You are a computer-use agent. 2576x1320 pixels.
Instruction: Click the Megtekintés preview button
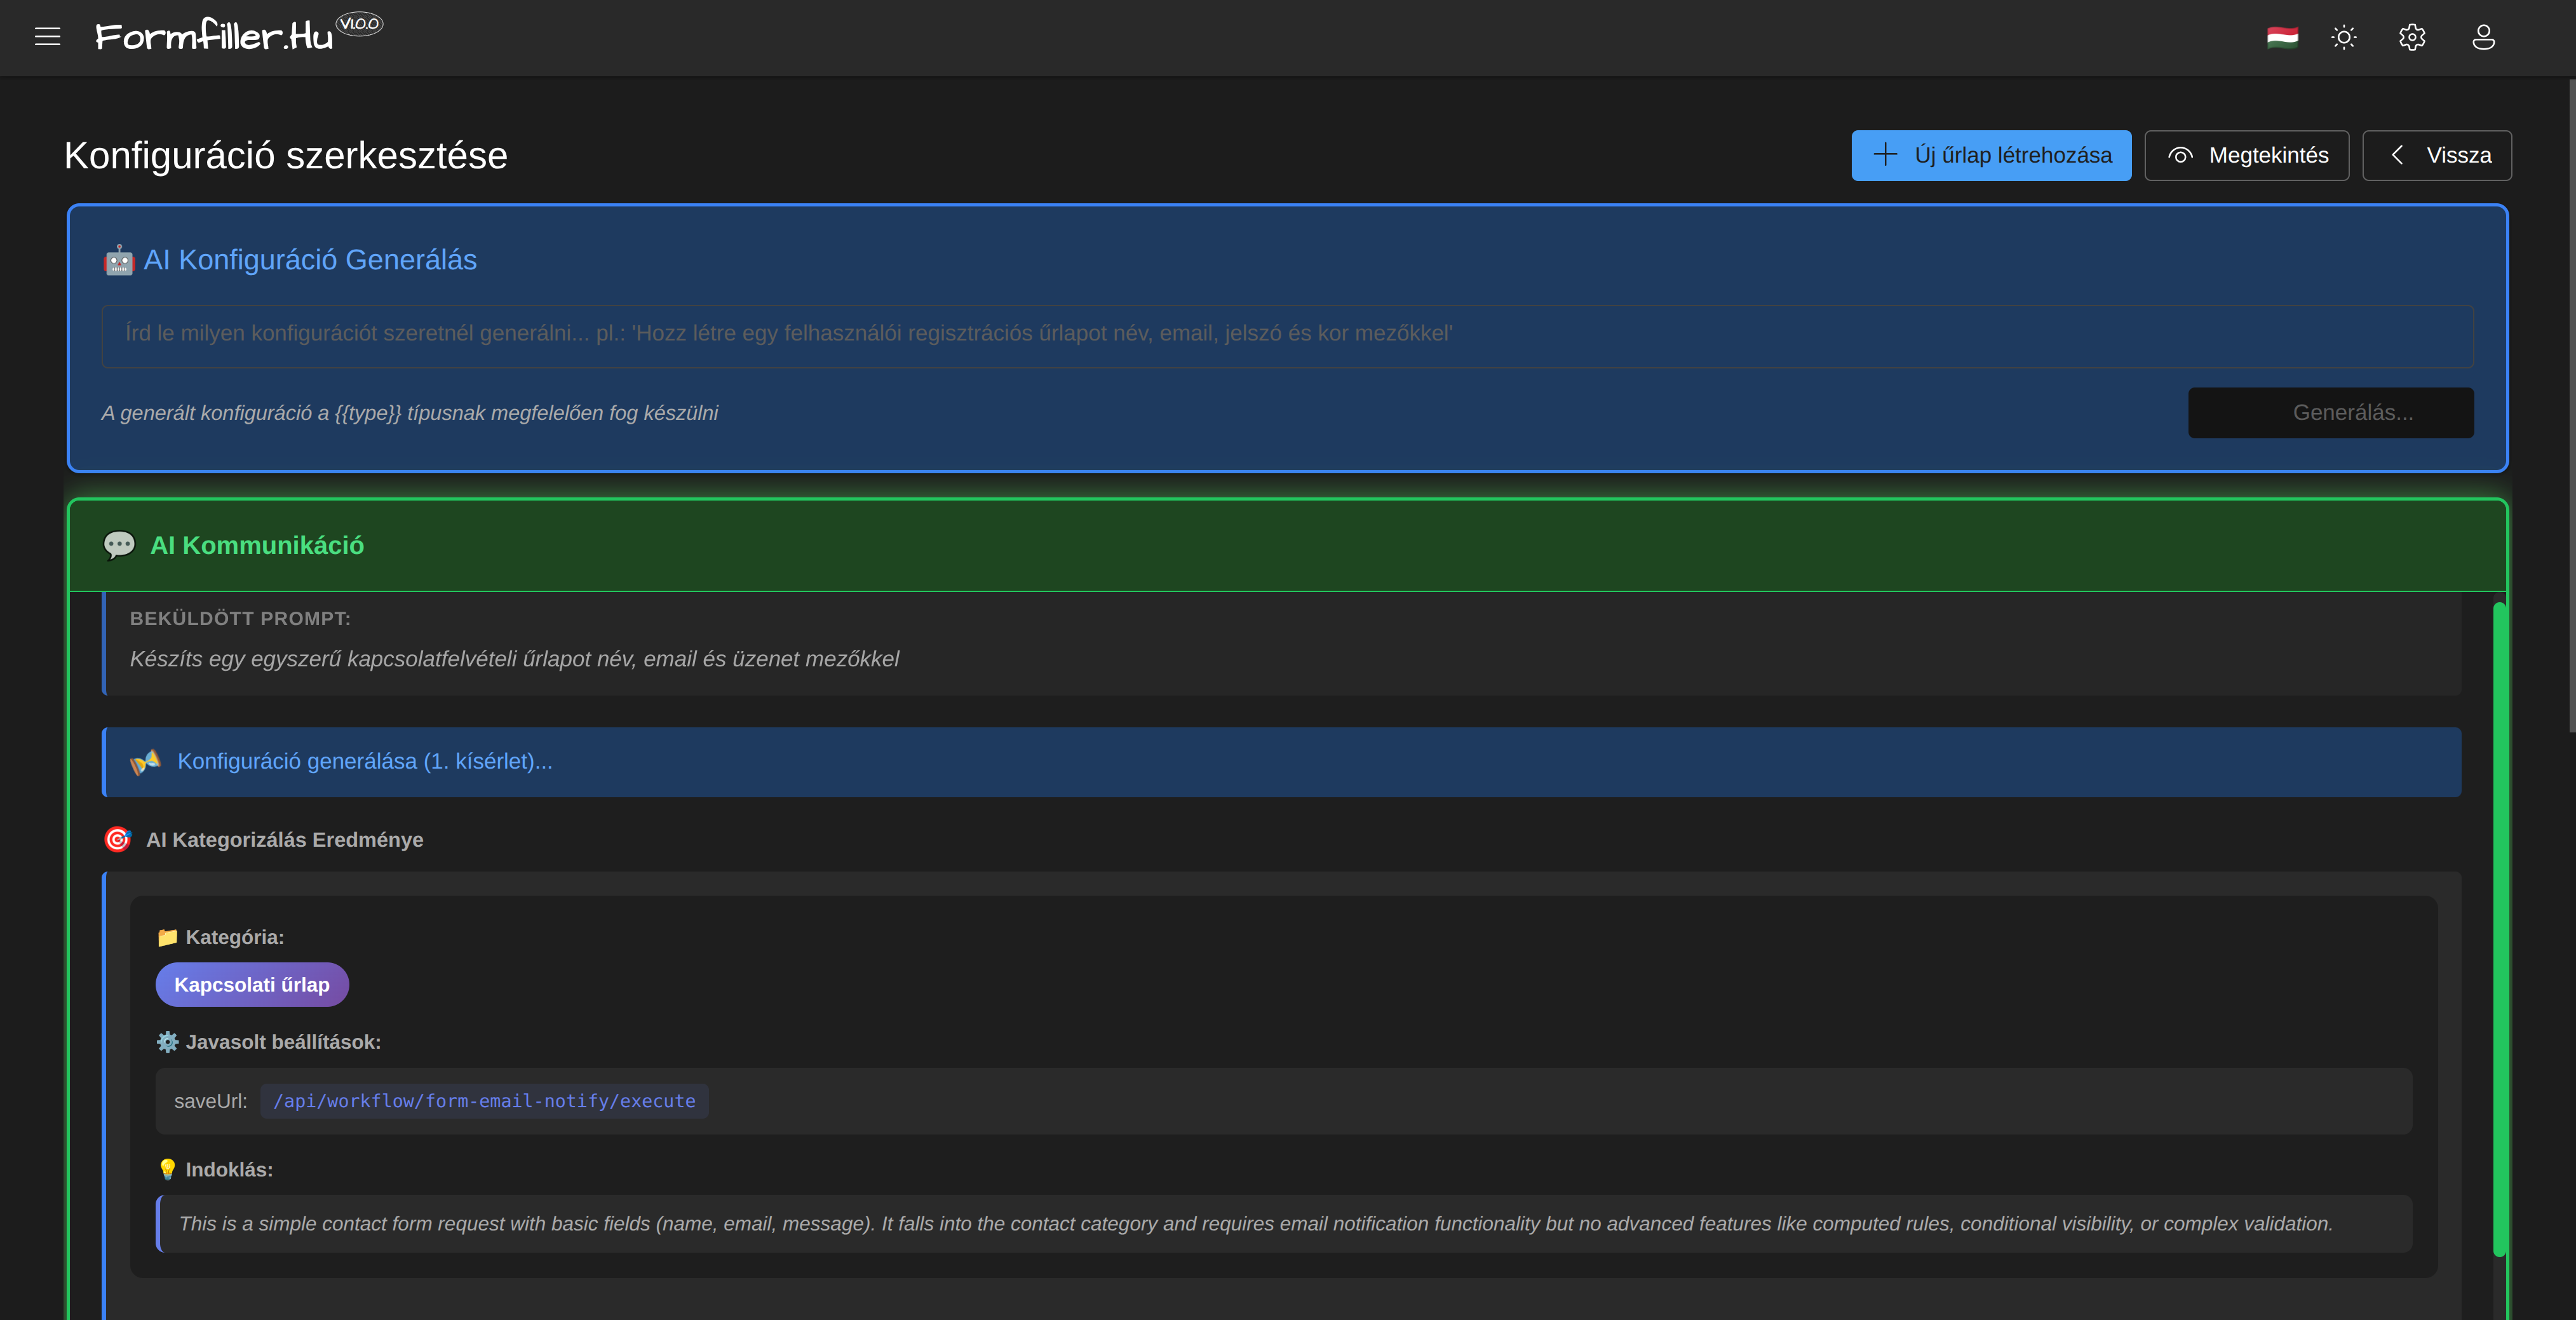click(2246, 155)
